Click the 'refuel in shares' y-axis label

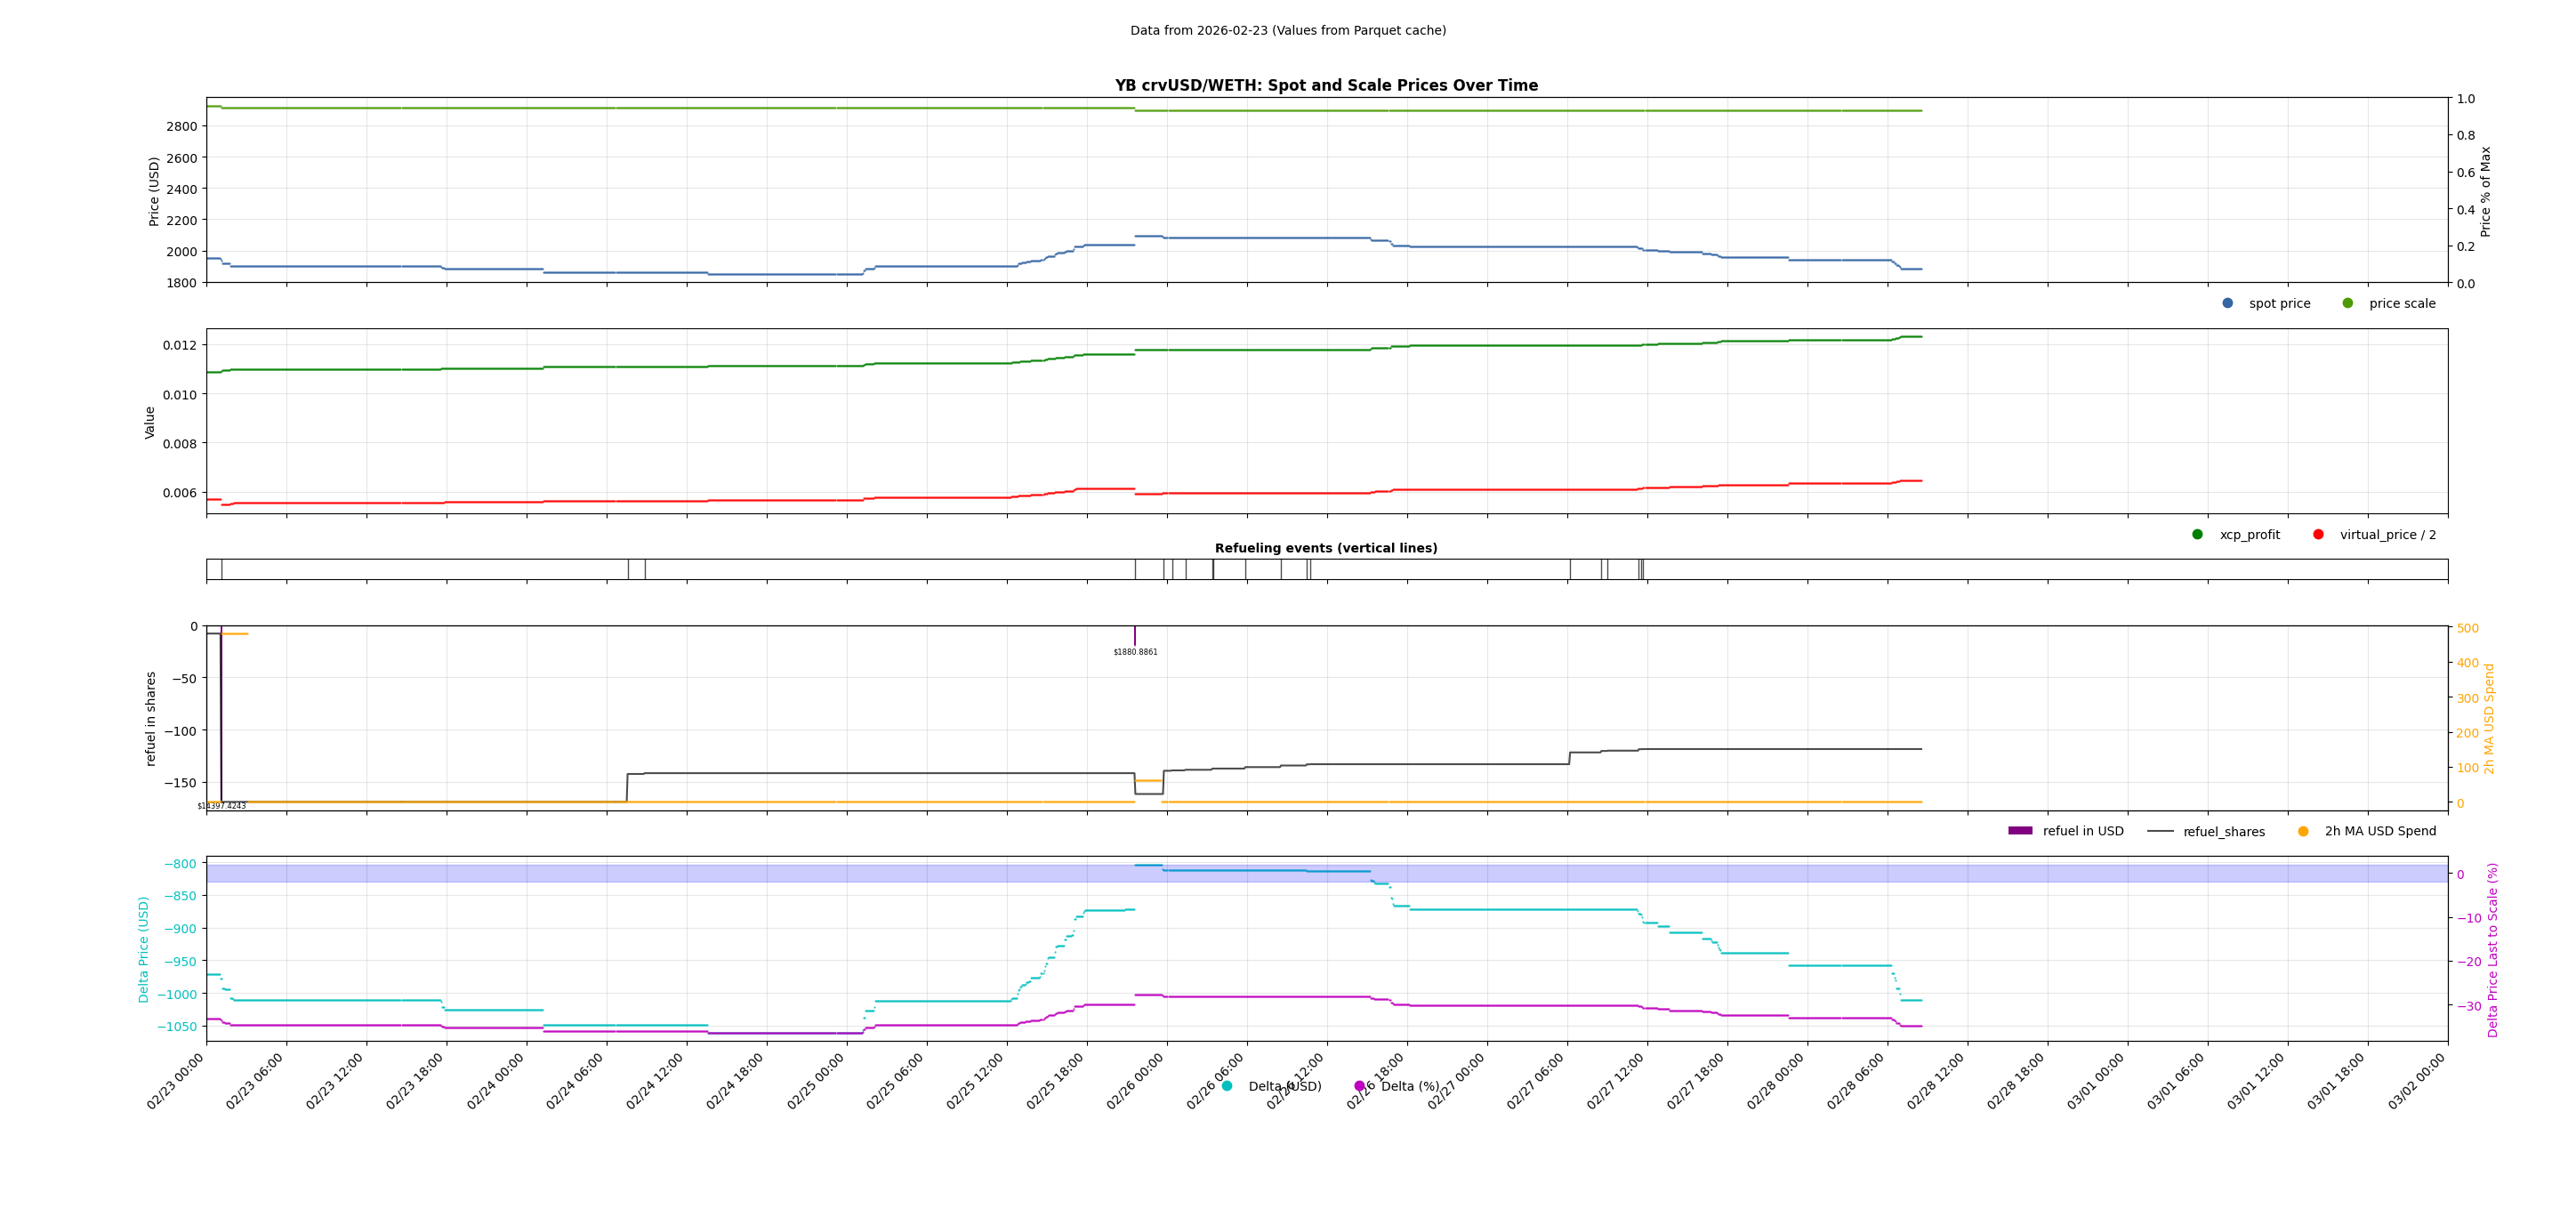click(x=151, y=718)
